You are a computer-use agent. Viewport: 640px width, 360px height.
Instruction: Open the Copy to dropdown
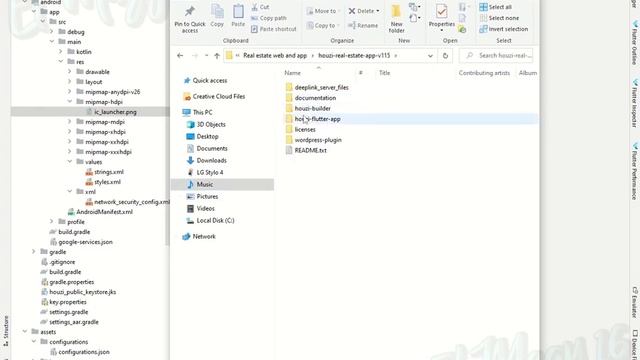pos(323,25)
